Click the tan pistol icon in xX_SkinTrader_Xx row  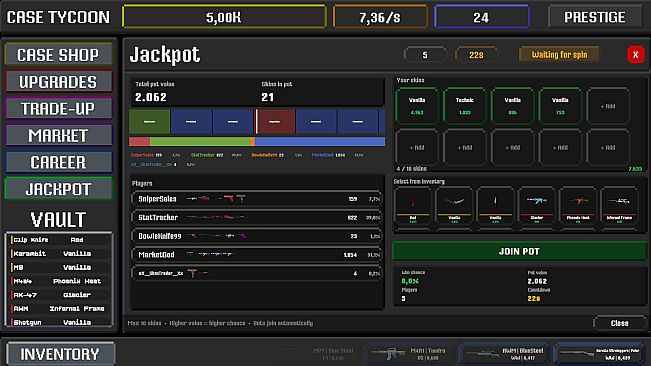click(192, 273)
